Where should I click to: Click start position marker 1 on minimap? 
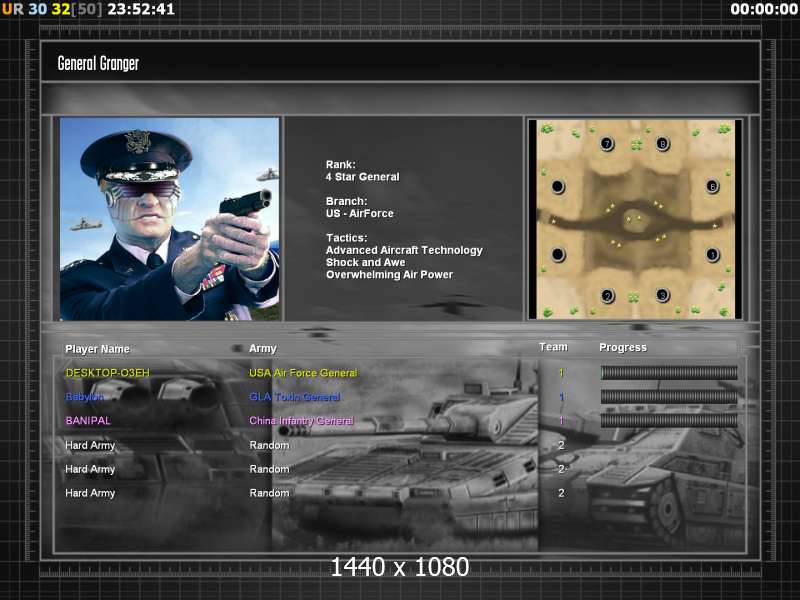pos(713,254)
